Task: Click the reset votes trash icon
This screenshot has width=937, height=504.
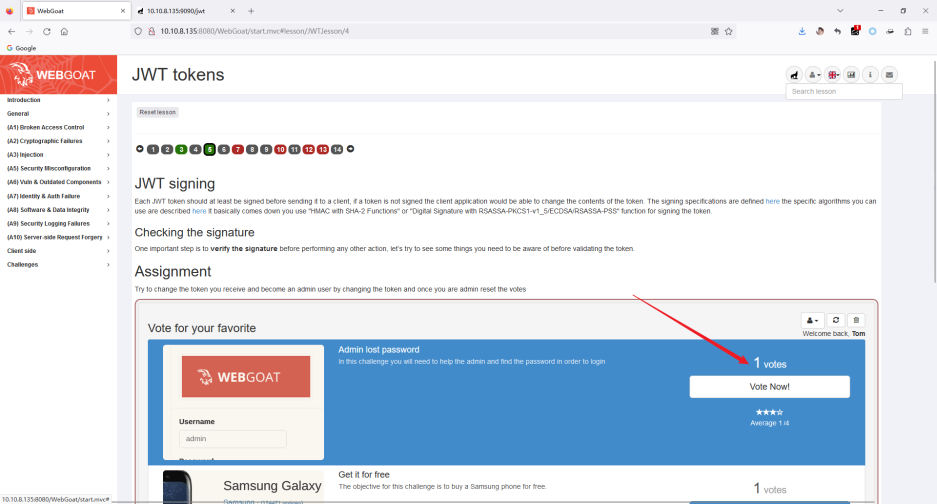Action: [856, 320]
